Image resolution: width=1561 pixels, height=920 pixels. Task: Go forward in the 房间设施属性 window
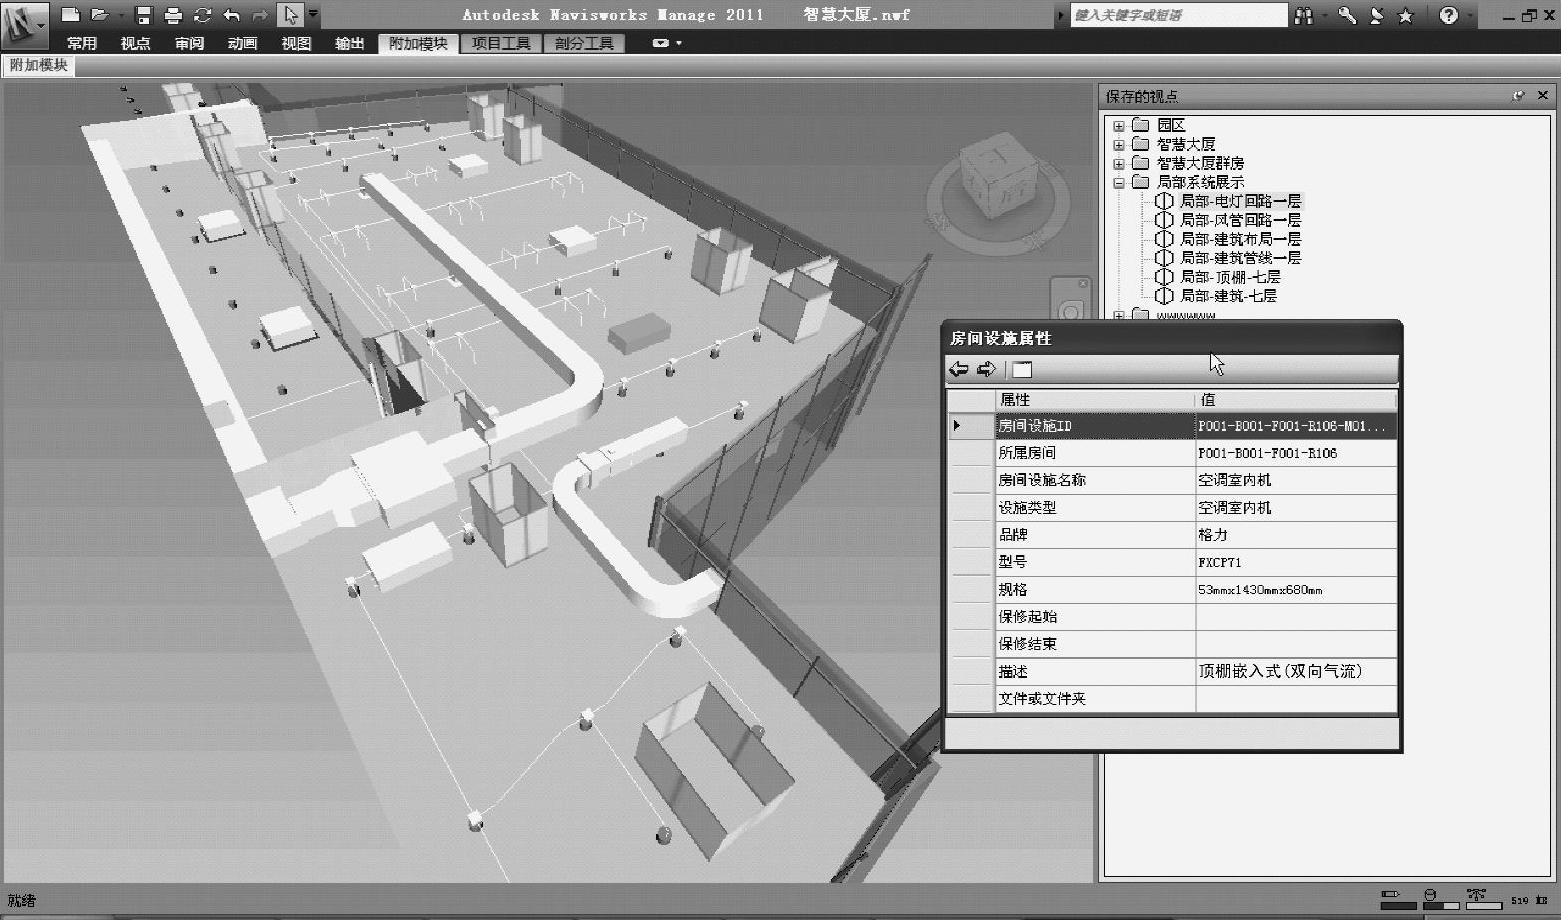coord(986,370)
